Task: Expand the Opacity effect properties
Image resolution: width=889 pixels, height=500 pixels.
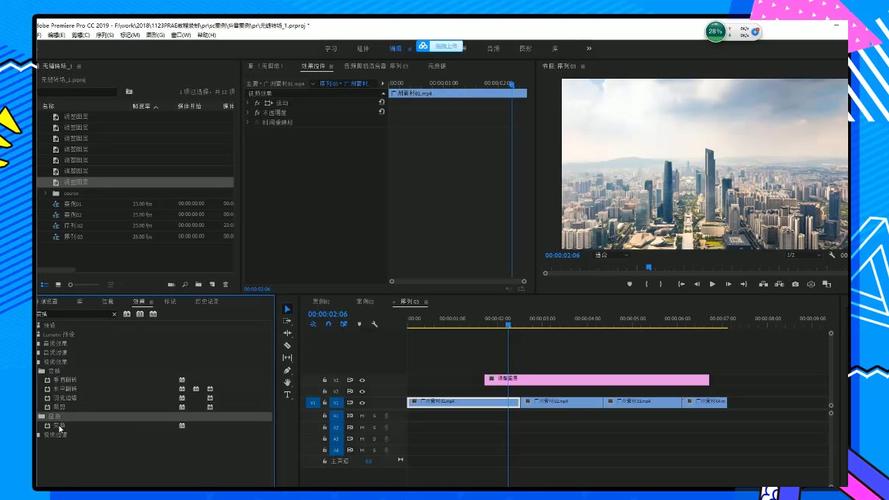Action: (248, 112)
